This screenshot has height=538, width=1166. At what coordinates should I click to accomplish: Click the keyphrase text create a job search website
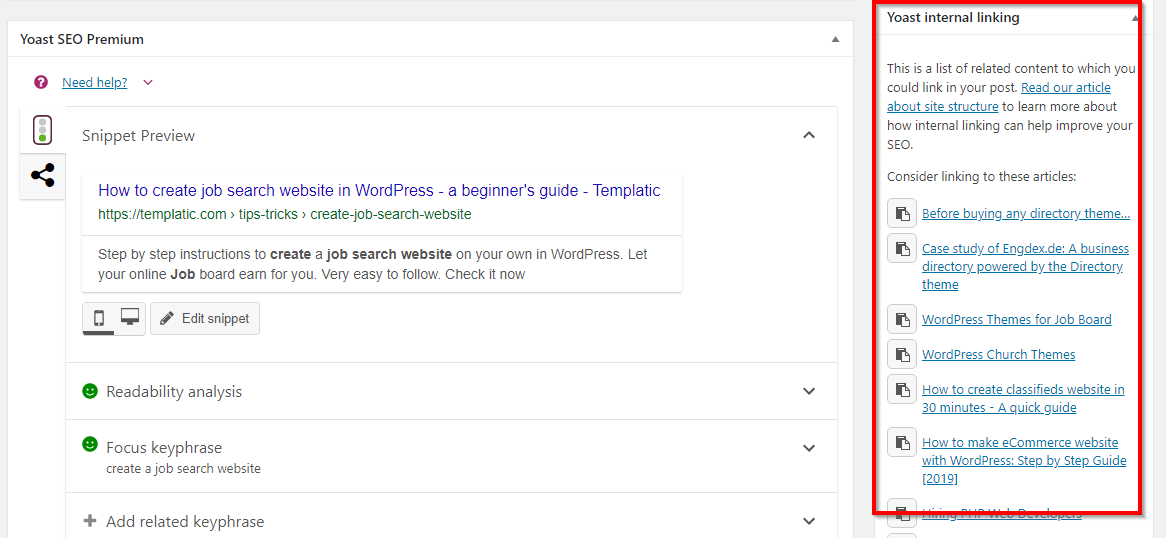tap(184, 469)
